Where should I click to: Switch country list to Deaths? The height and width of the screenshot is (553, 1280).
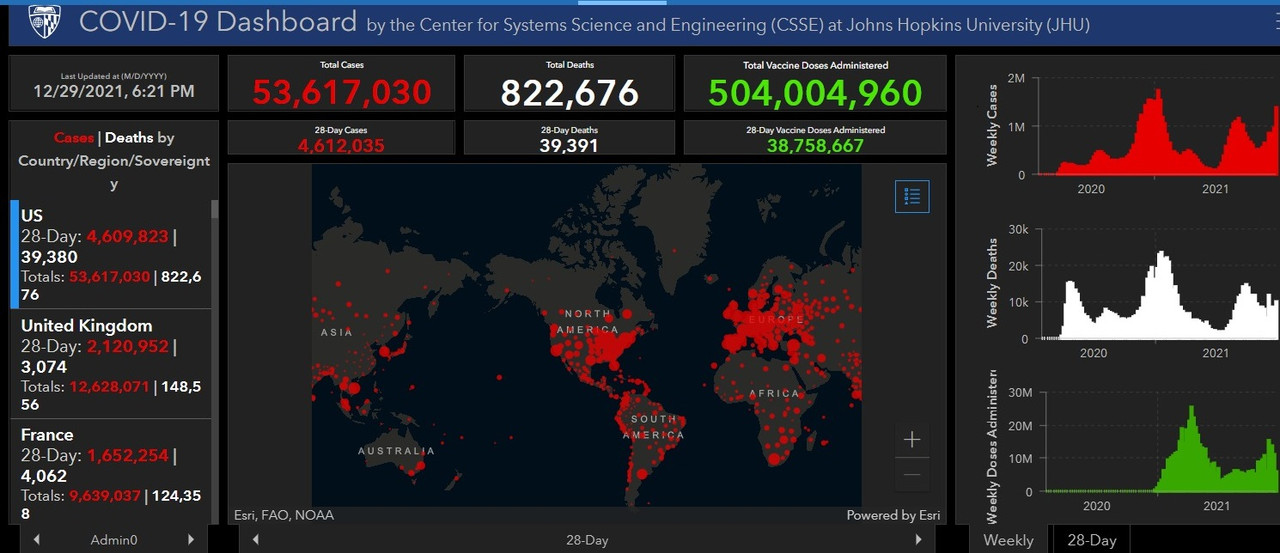coord(130,138)
